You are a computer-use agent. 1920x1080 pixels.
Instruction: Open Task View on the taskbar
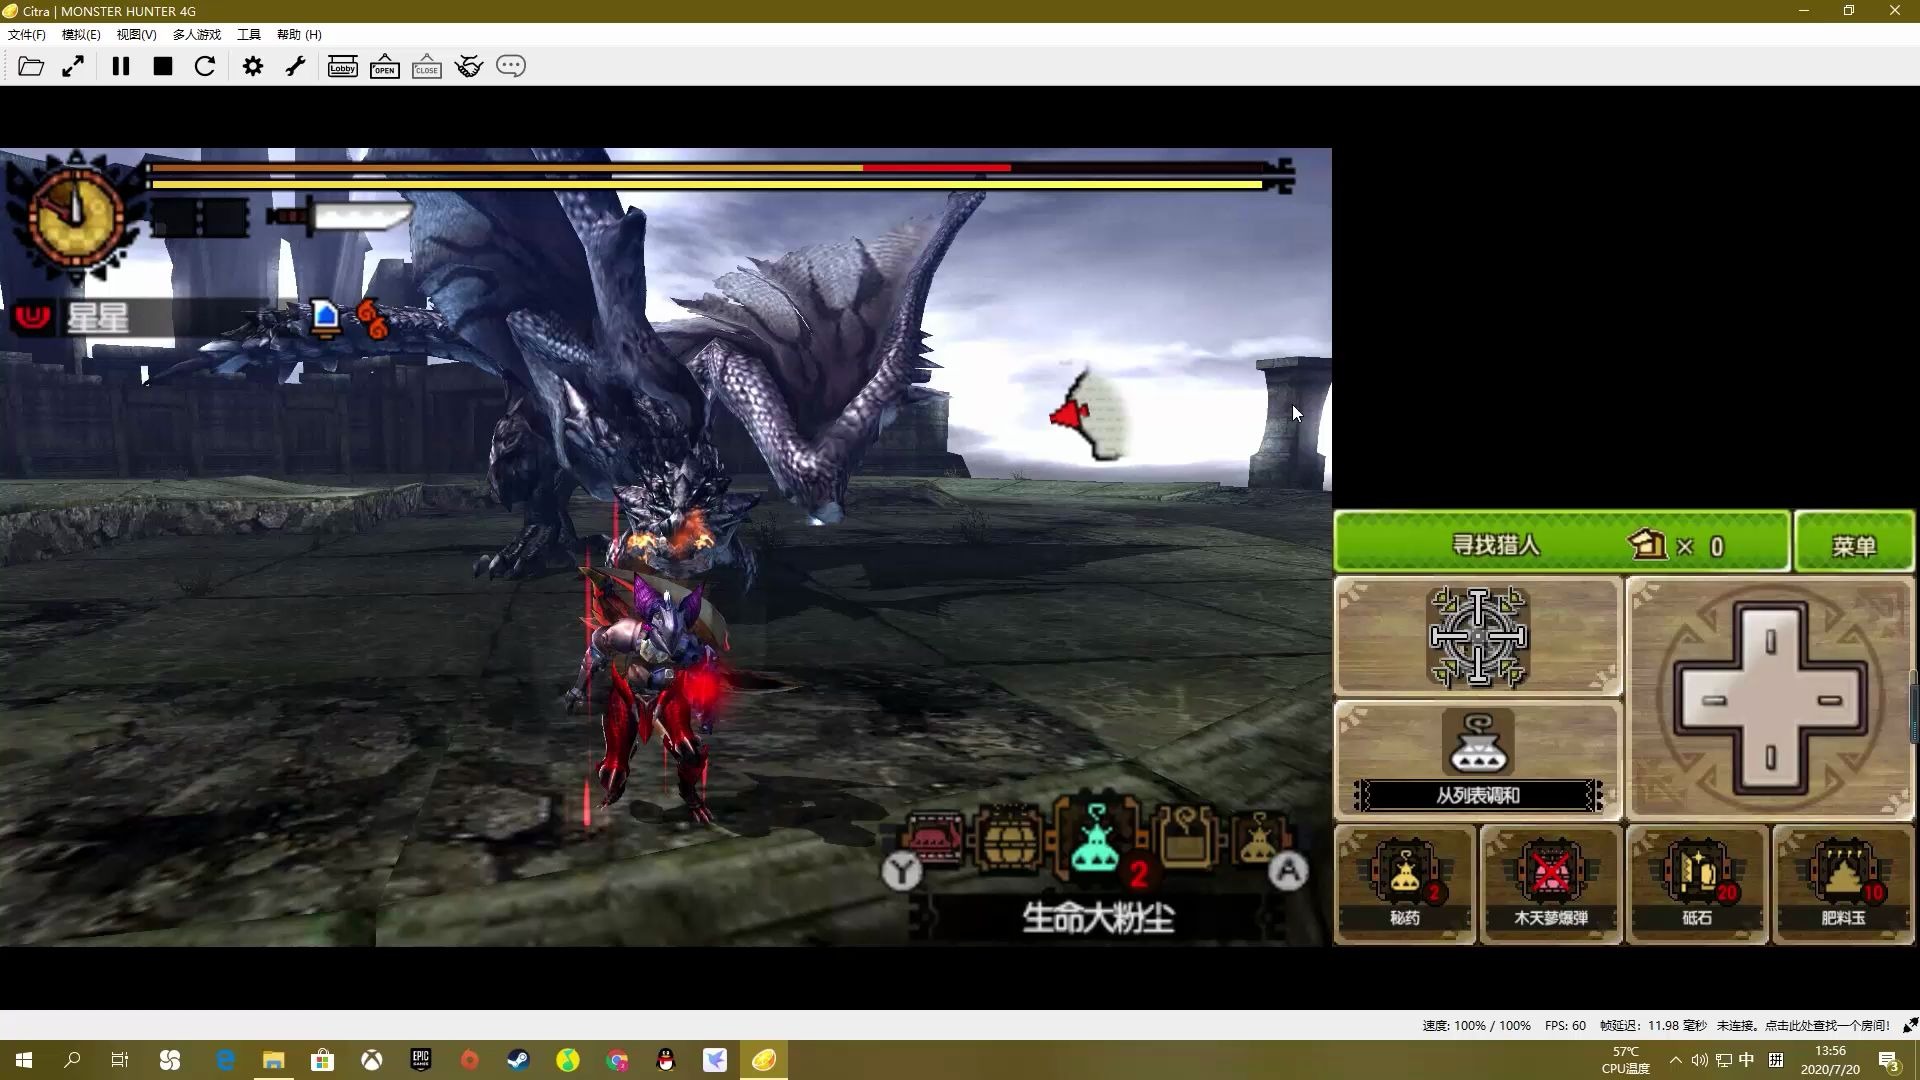point(120,1060)
